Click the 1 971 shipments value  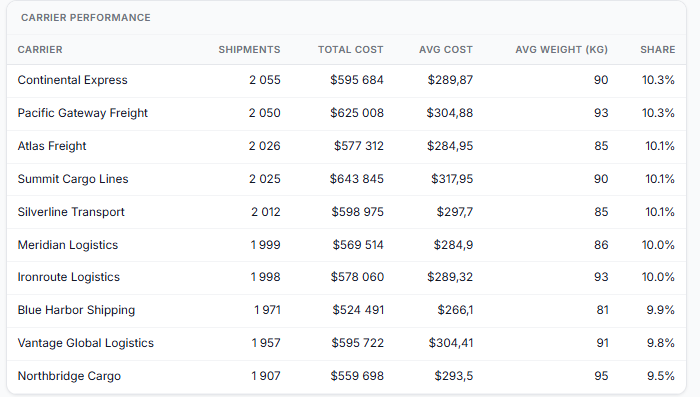click(267, 310)
